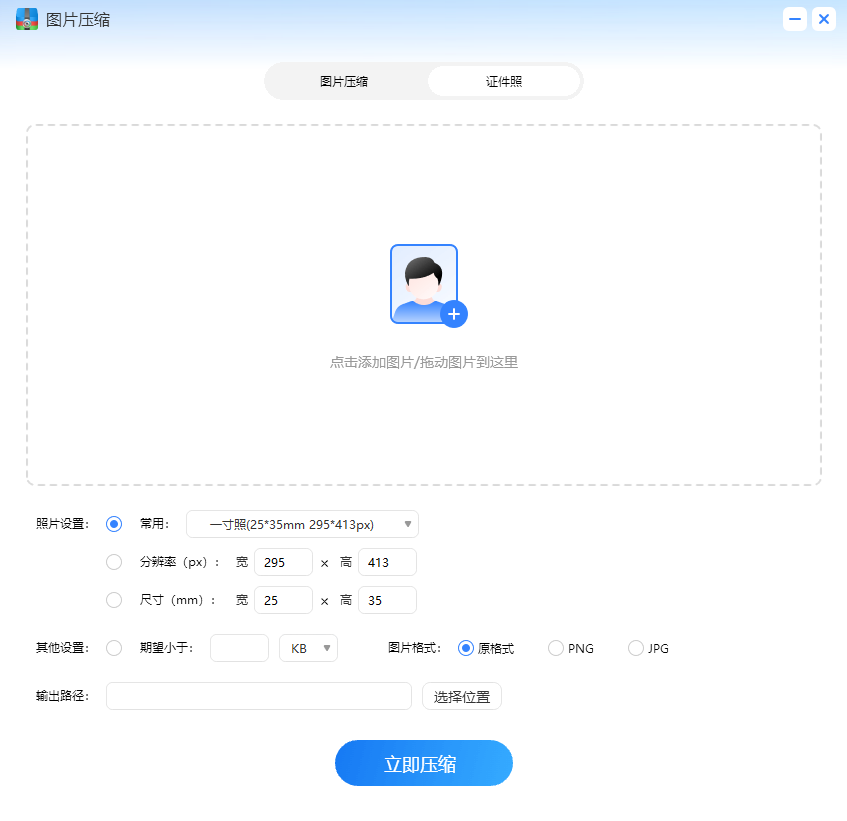Choose PNG as the image format
The height and width of the screenshot is (821, 847).
pyautogui.click(x=556, y=648)
